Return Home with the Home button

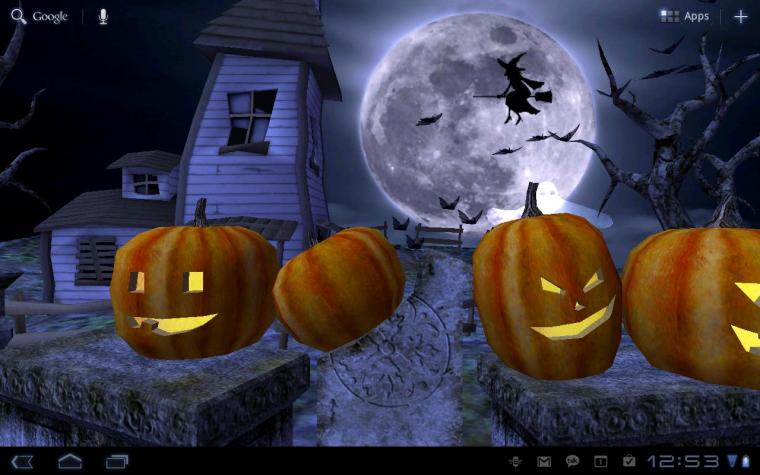click(70, 461)
